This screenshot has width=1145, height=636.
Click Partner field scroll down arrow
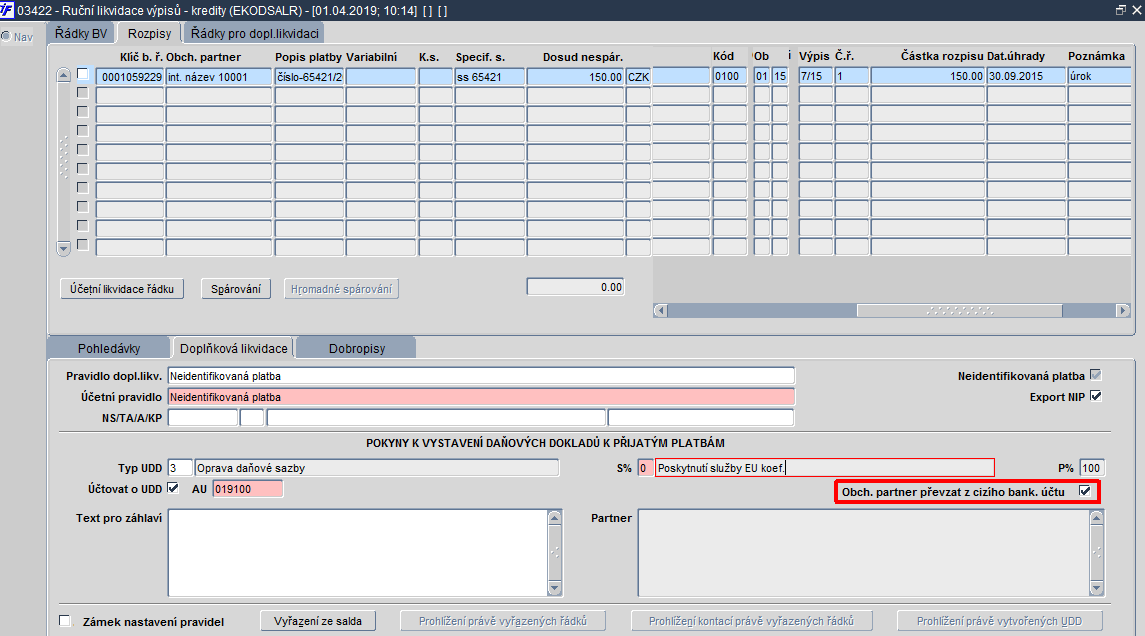[x=1096, y=589]
